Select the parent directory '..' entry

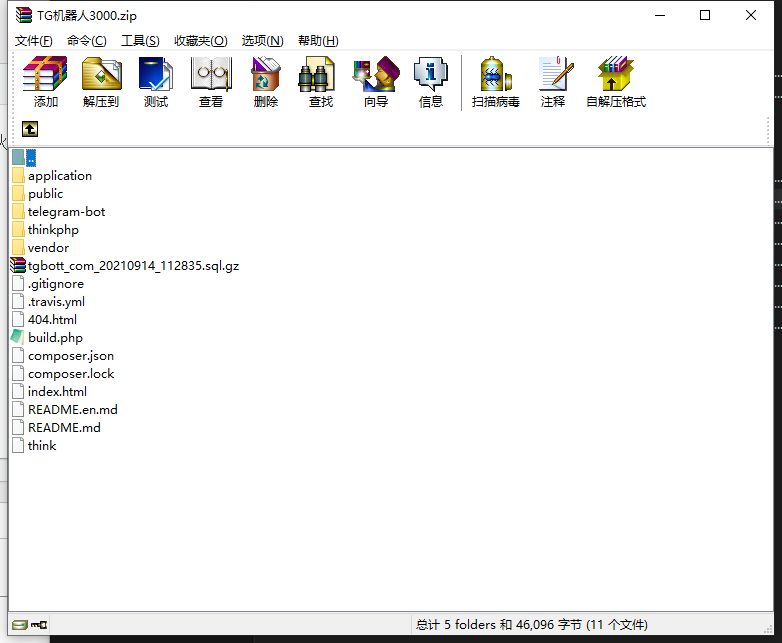[x=31, y=158]
